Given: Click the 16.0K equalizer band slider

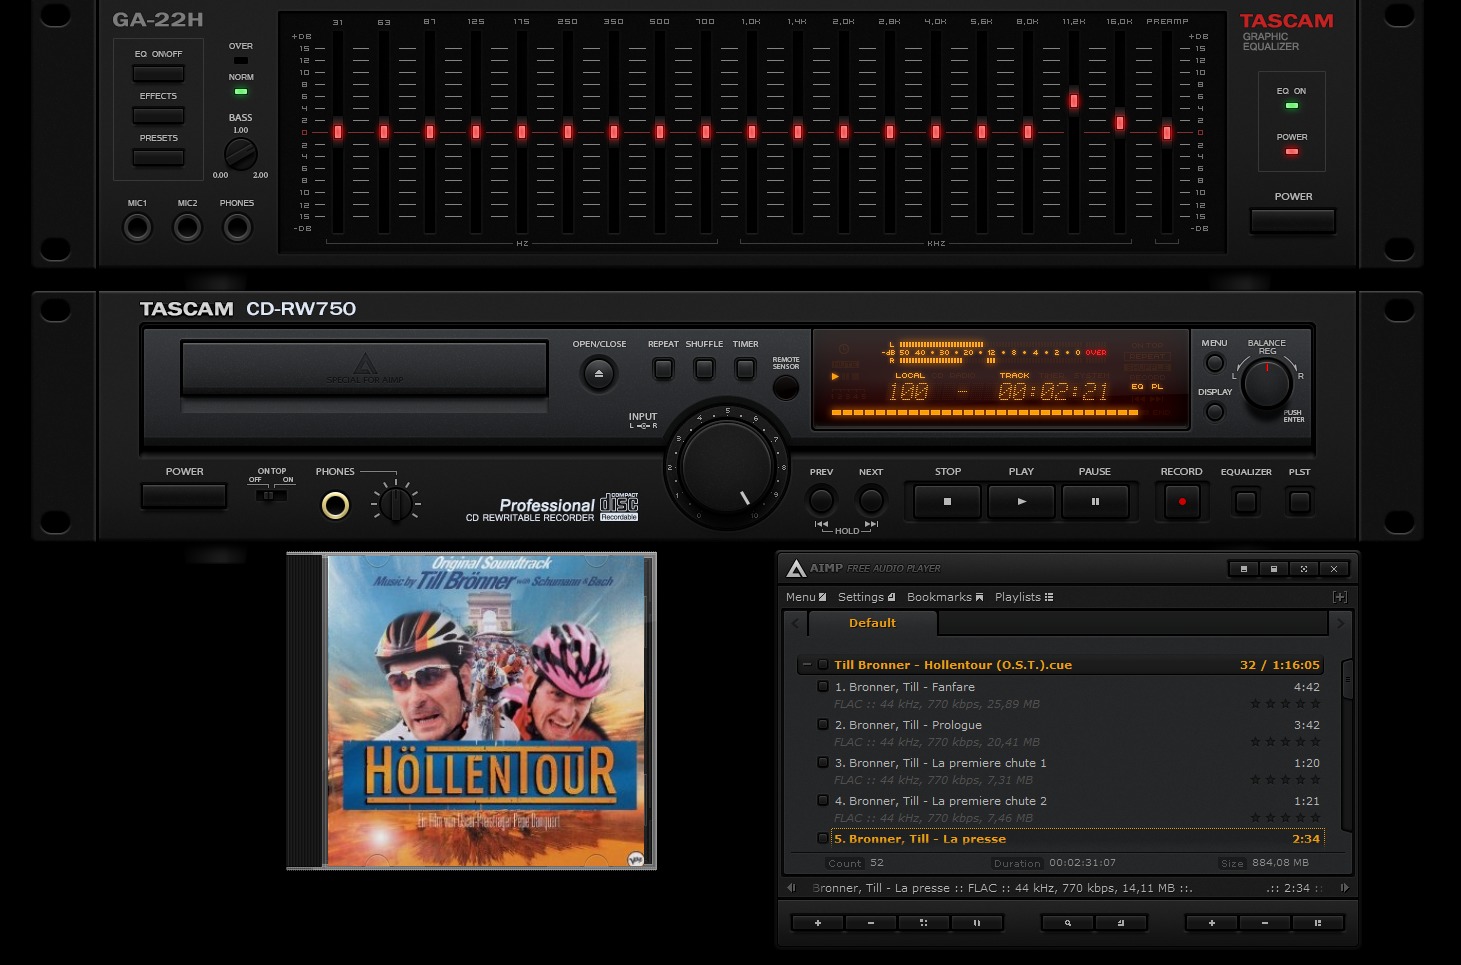Looking at the screenshot, I should tap(1120, 123).
